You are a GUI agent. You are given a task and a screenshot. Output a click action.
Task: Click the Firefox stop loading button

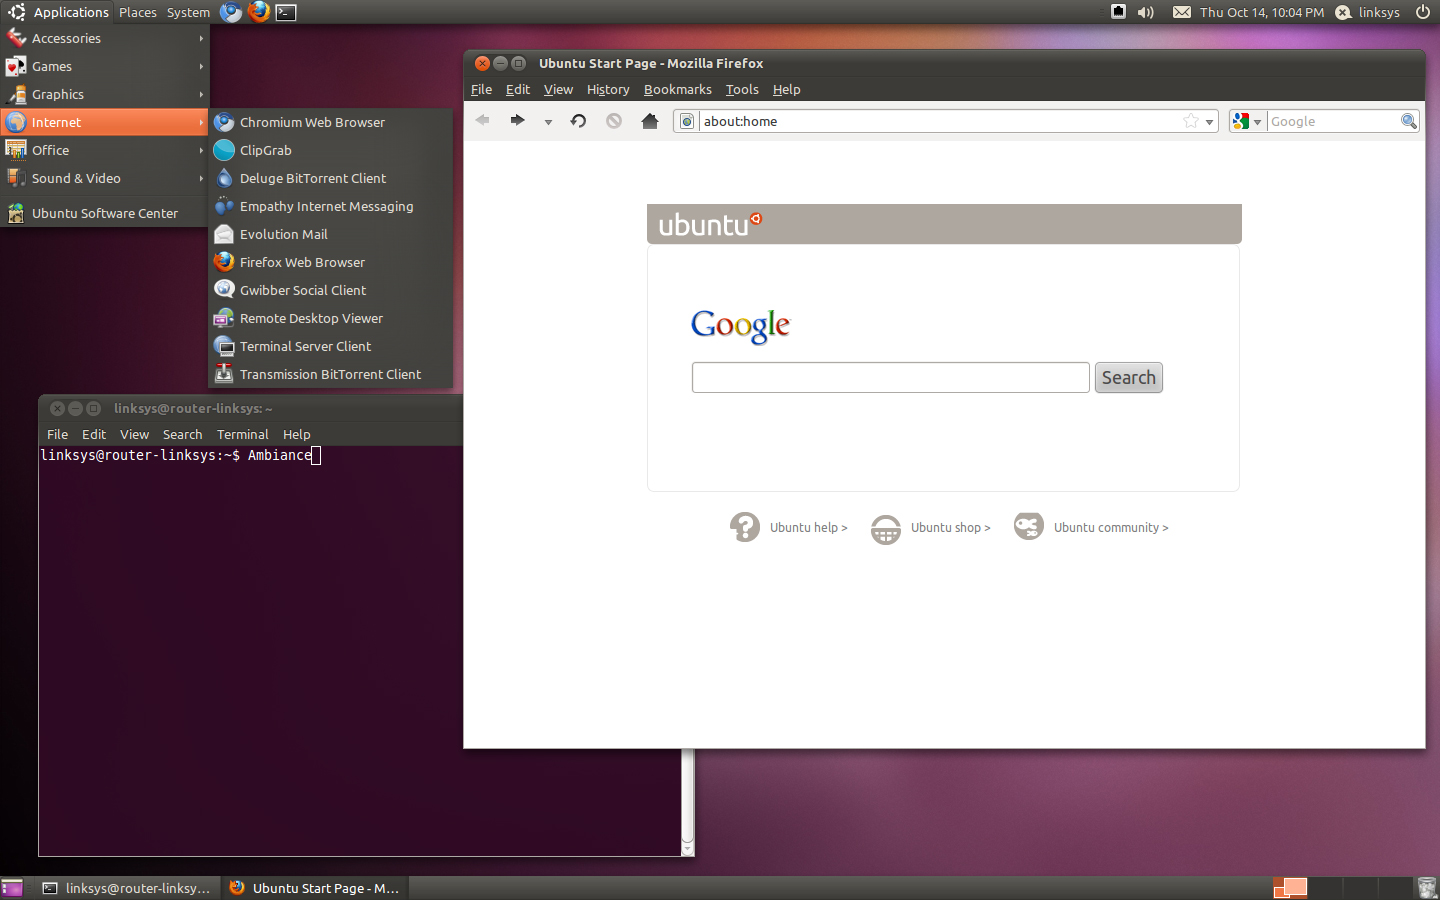pyautogui.click(x=614, y=121)
